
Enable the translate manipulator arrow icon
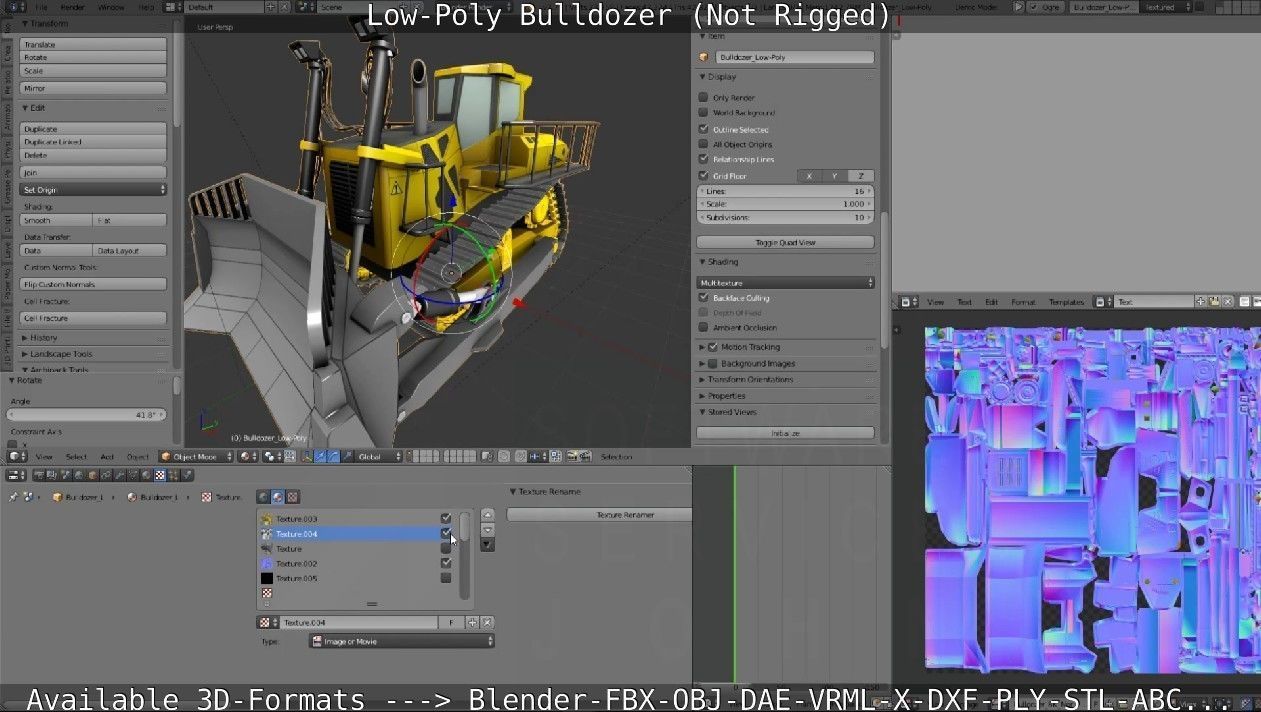coord(320,456)
